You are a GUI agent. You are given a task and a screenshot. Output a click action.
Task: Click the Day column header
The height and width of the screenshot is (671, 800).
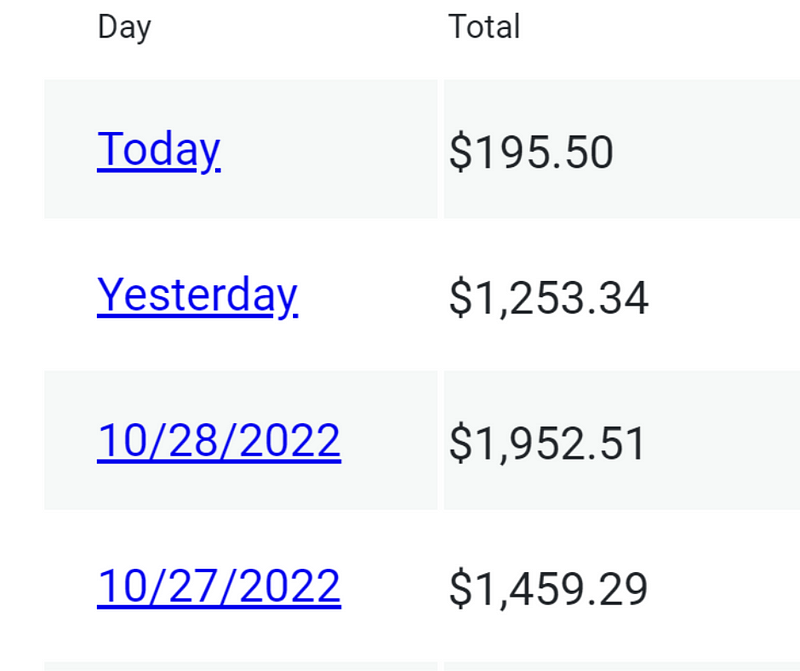coord(124,28)
